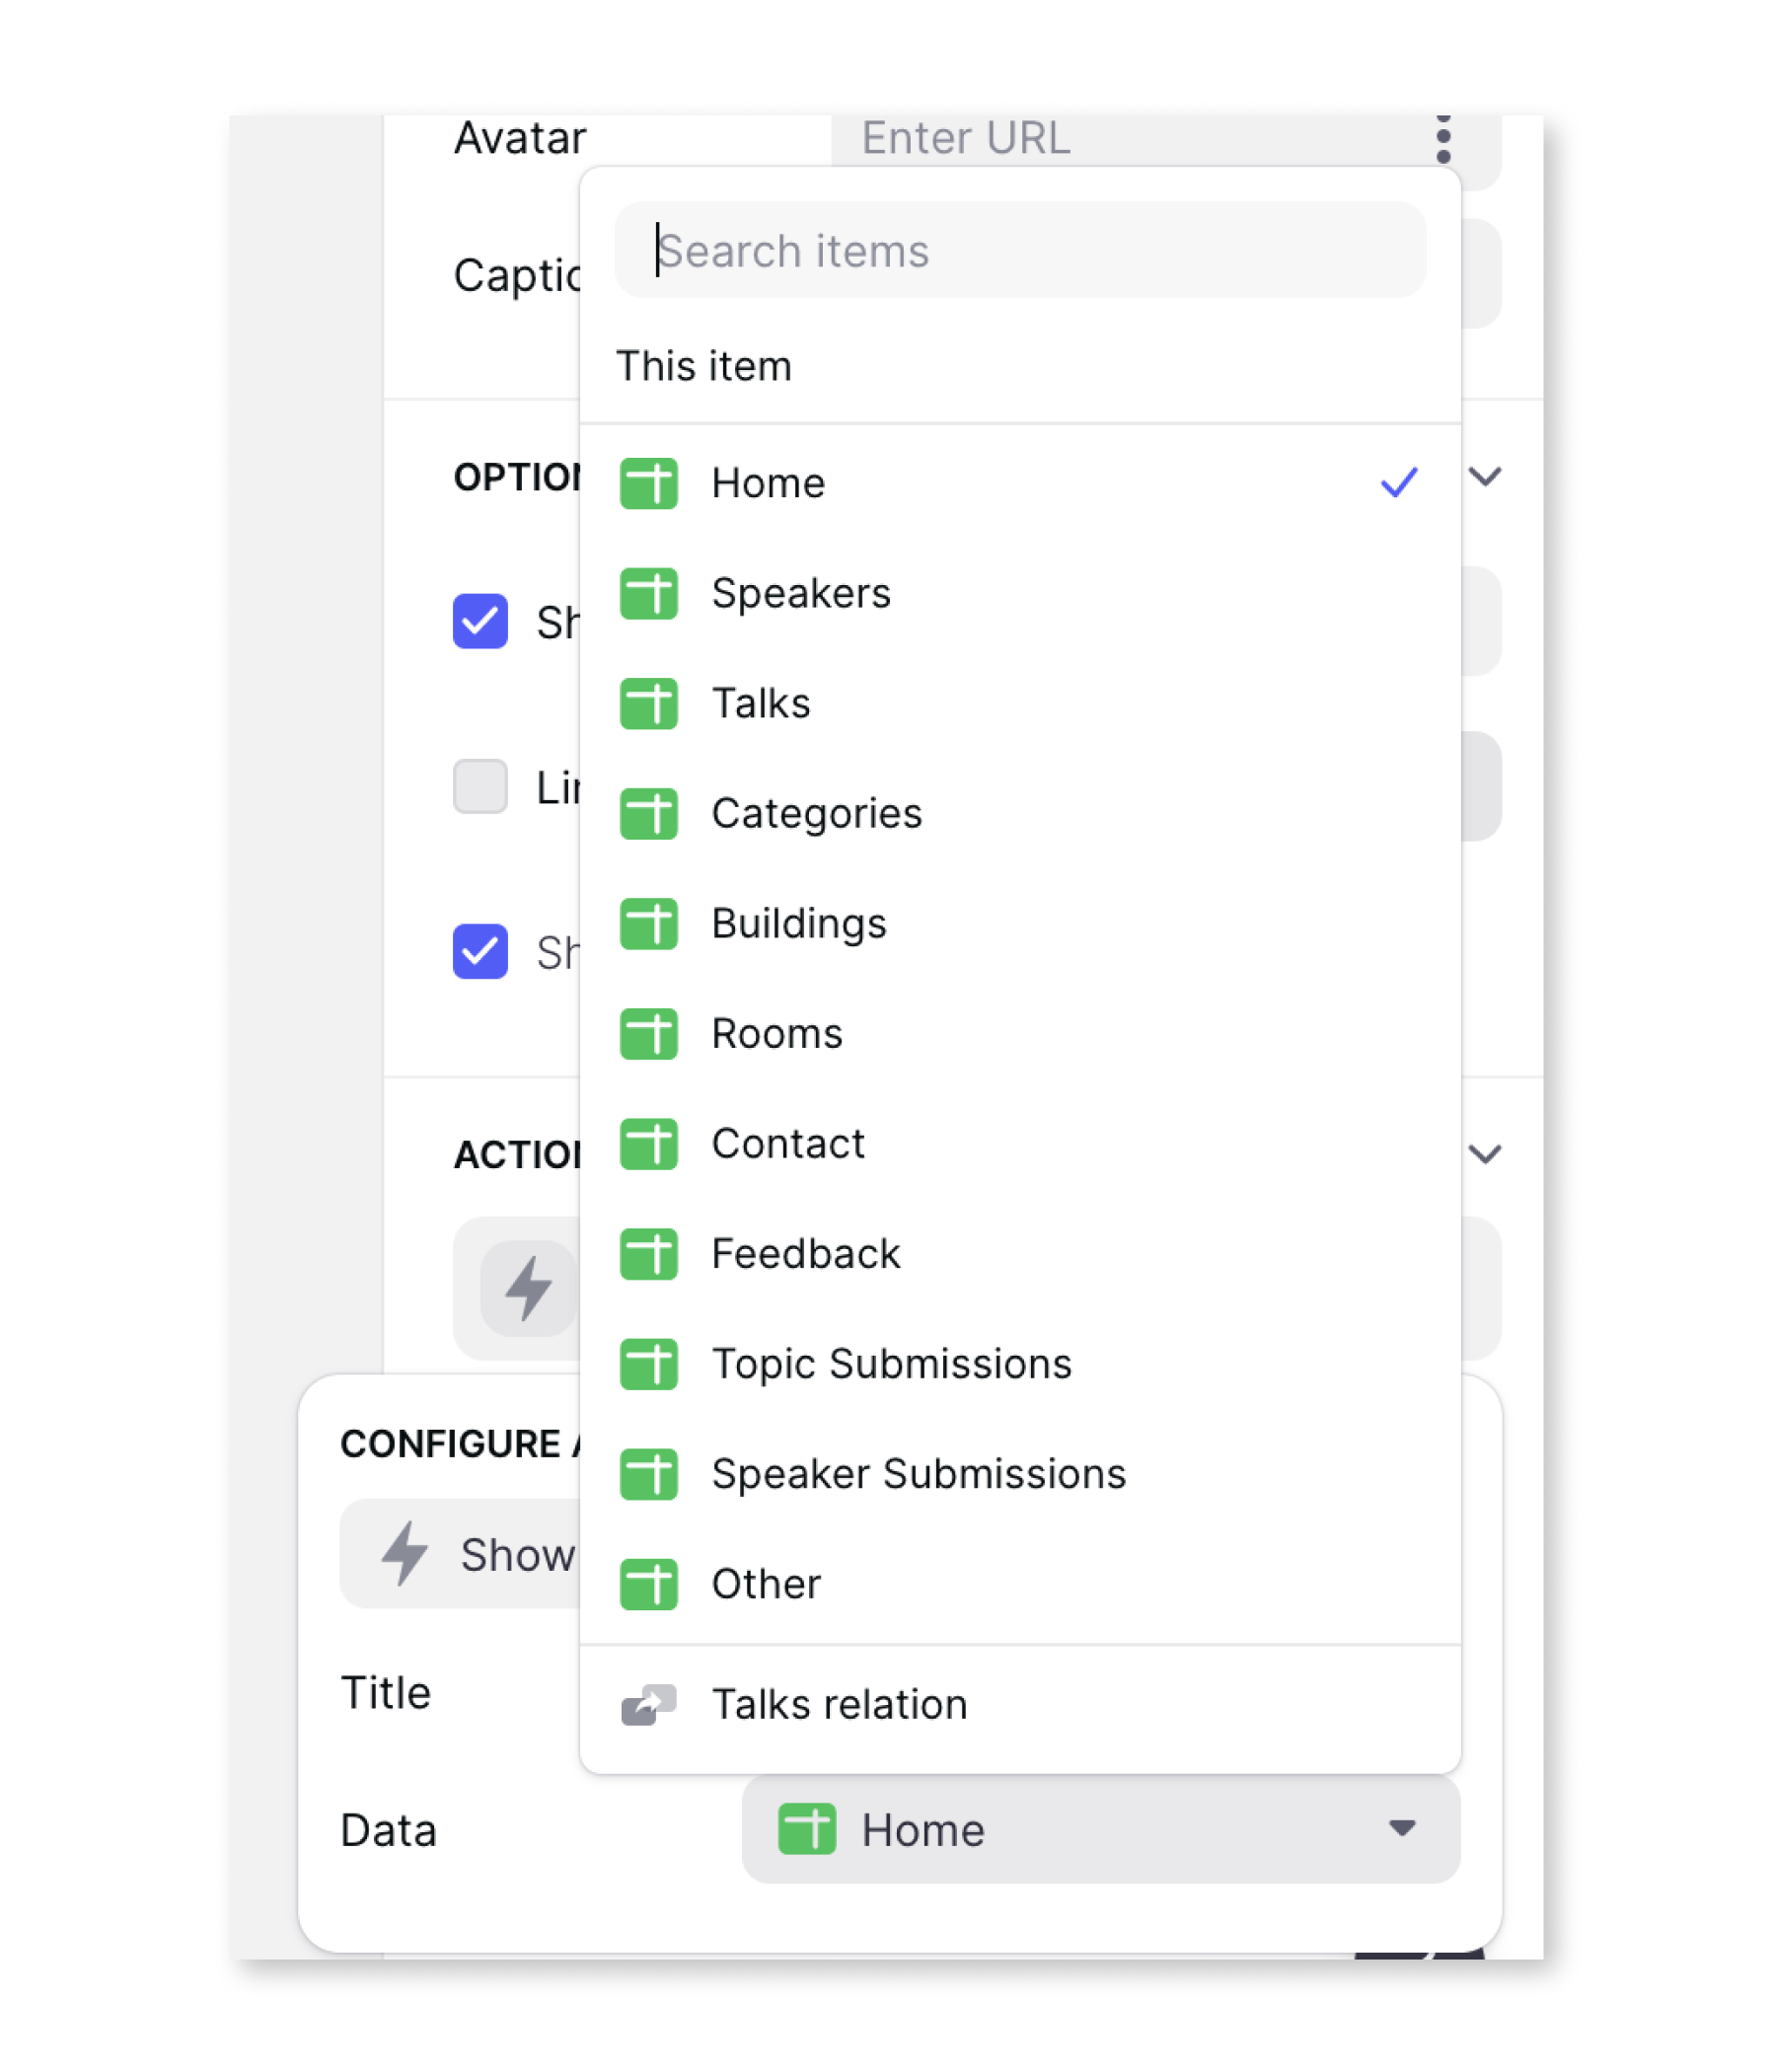The width and height of the screenshot is (1770, 2072).
Task: Select Topic Submissions entry
Action: 890,1364
